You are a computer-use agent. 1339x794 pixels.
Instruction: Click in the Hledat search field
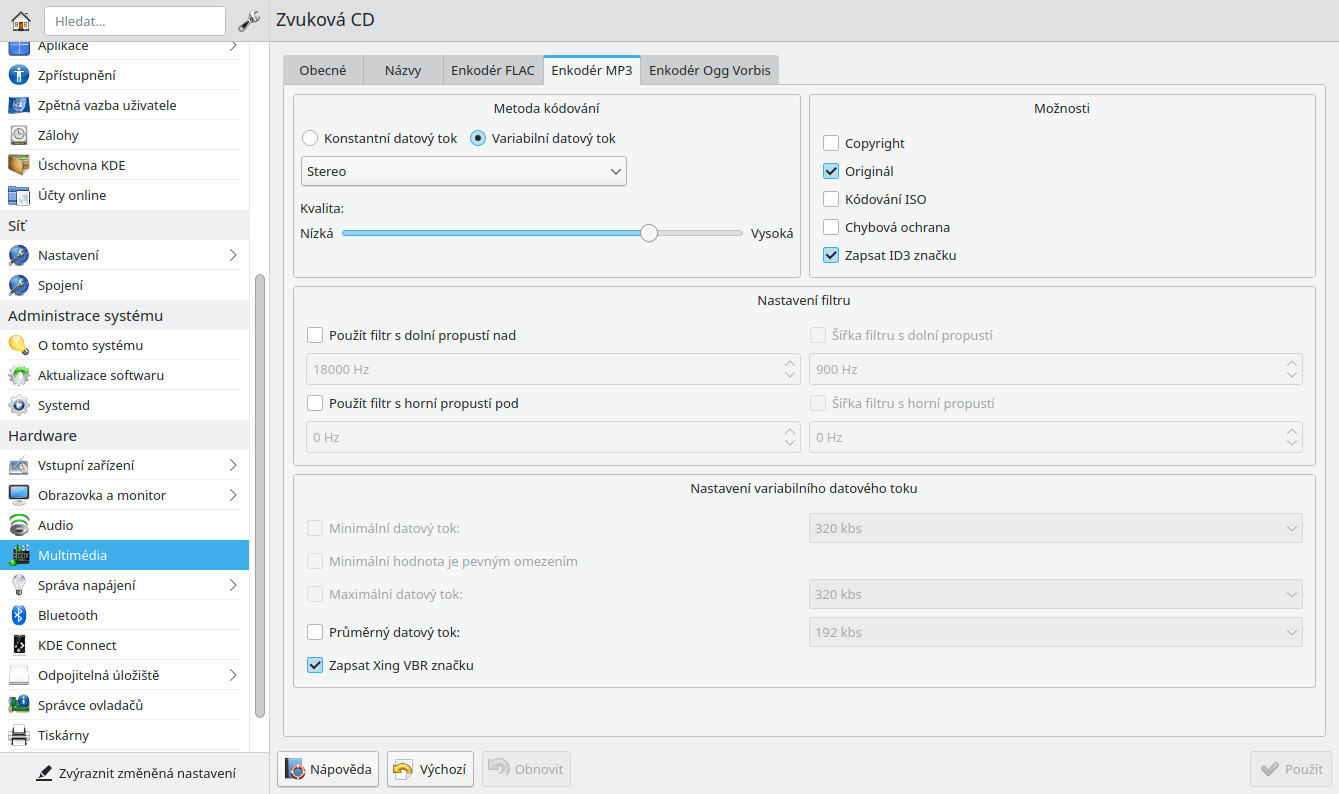point(135,20)
